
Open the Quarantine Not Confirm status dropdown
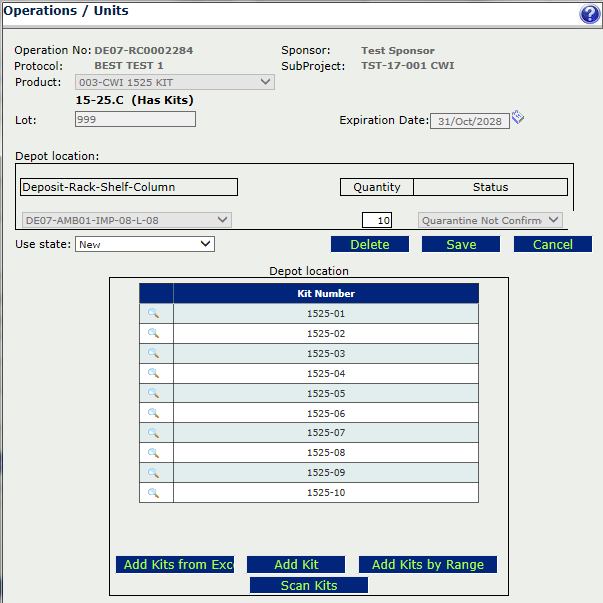pos(490,220)
